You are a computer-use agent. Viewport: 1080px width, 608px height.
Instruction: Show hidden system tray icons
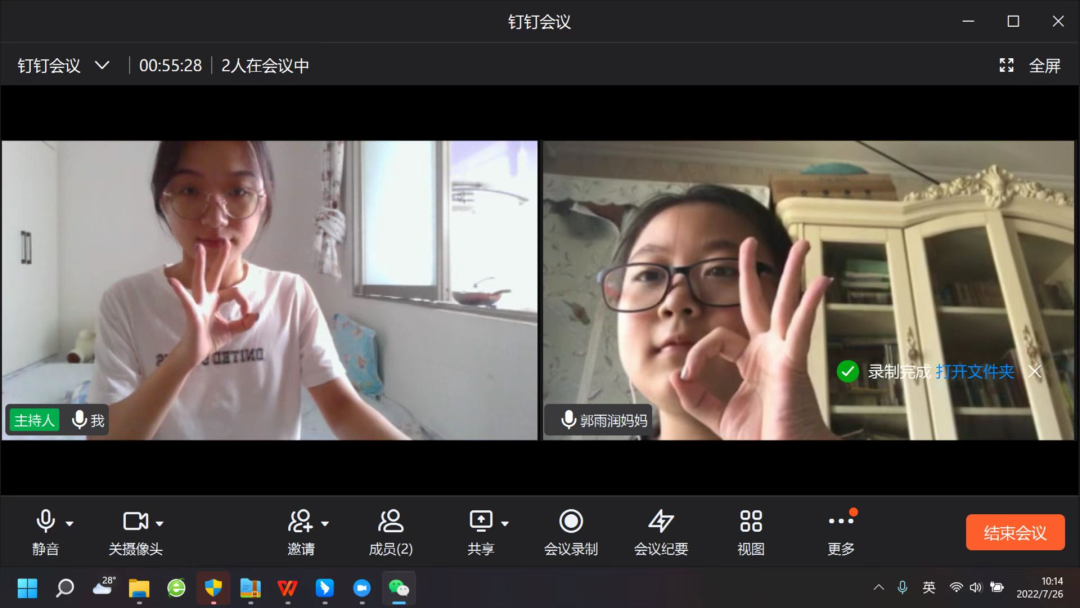pyautogui.click(x=879, y=587)
